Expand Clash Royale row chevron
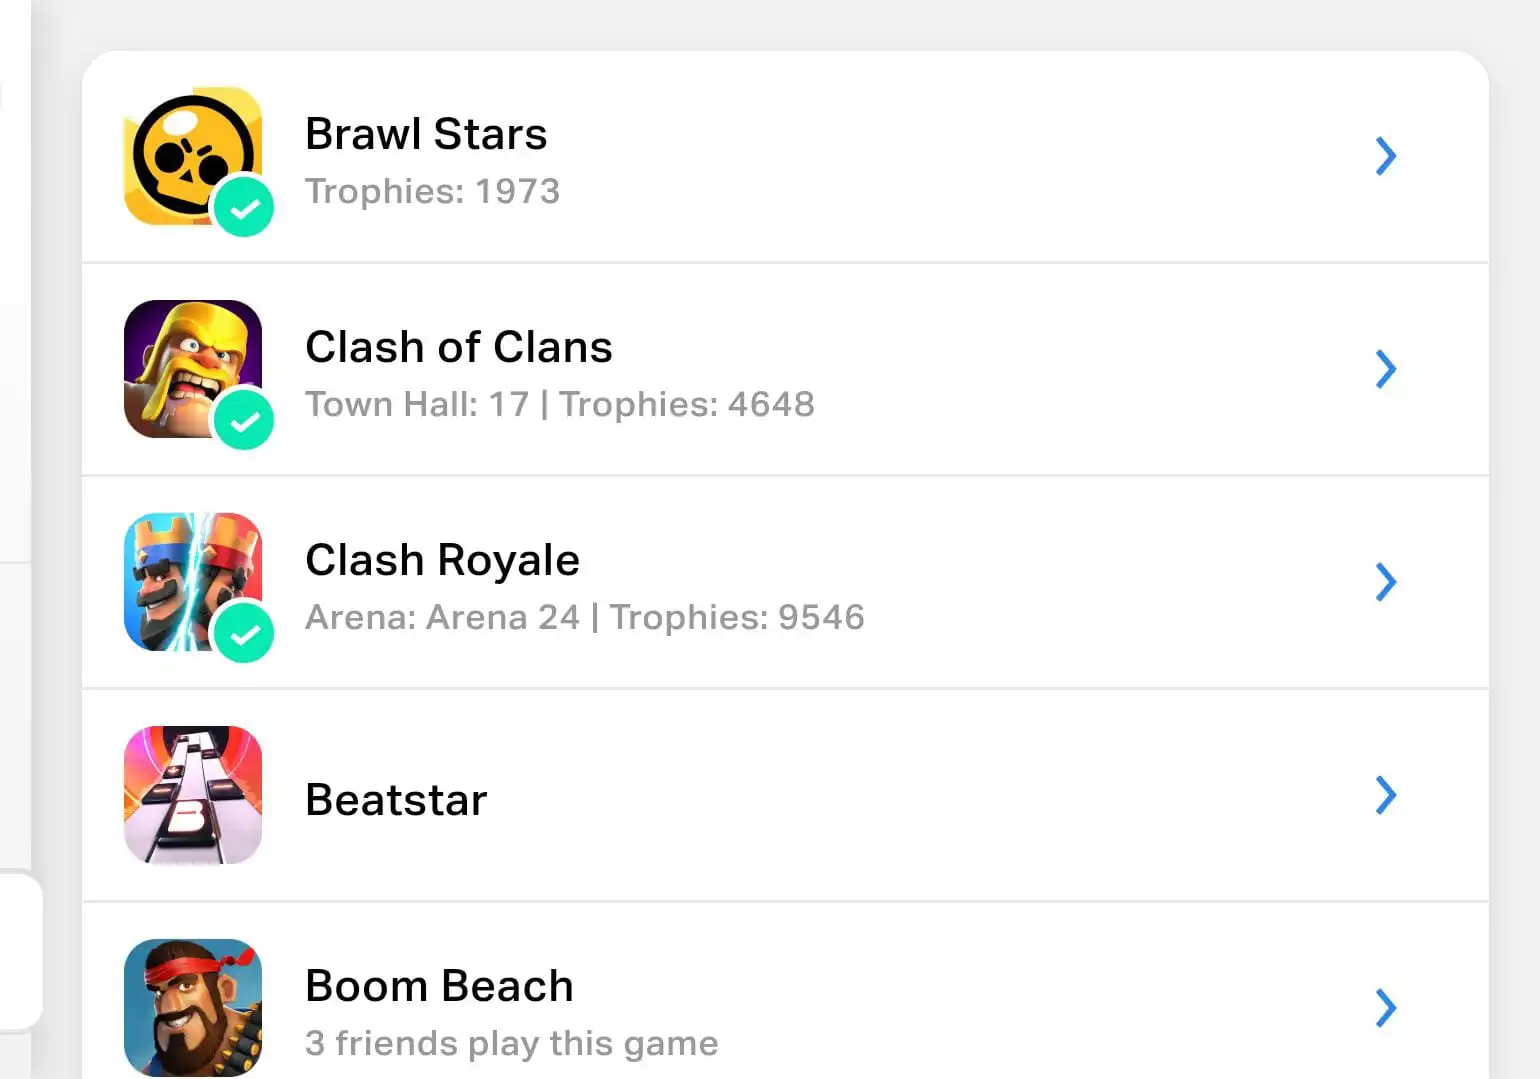 pos(1385,582)
